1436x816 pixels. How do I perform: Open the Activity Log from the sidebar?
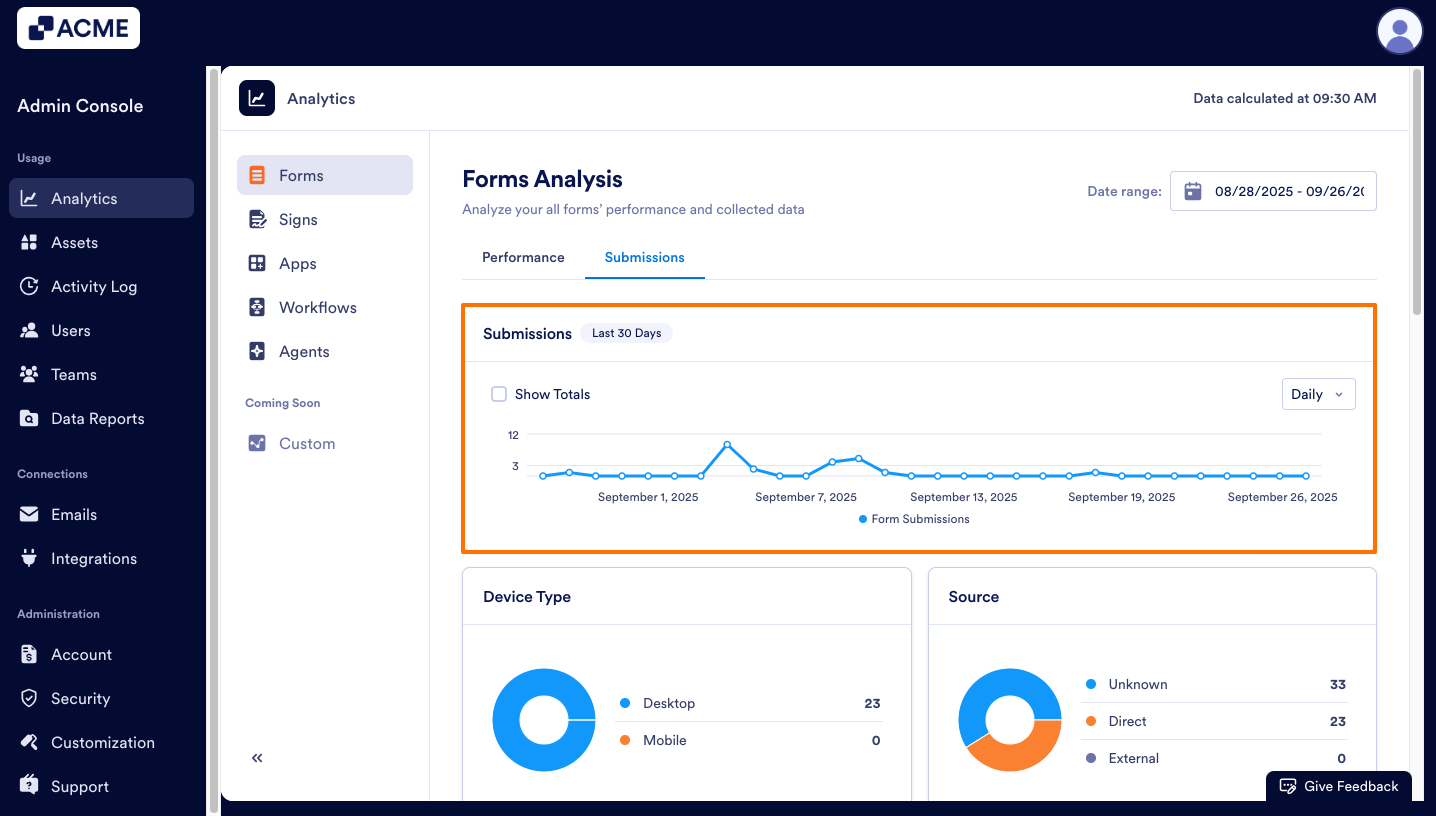pyautogui.click(x=95, y=286)
